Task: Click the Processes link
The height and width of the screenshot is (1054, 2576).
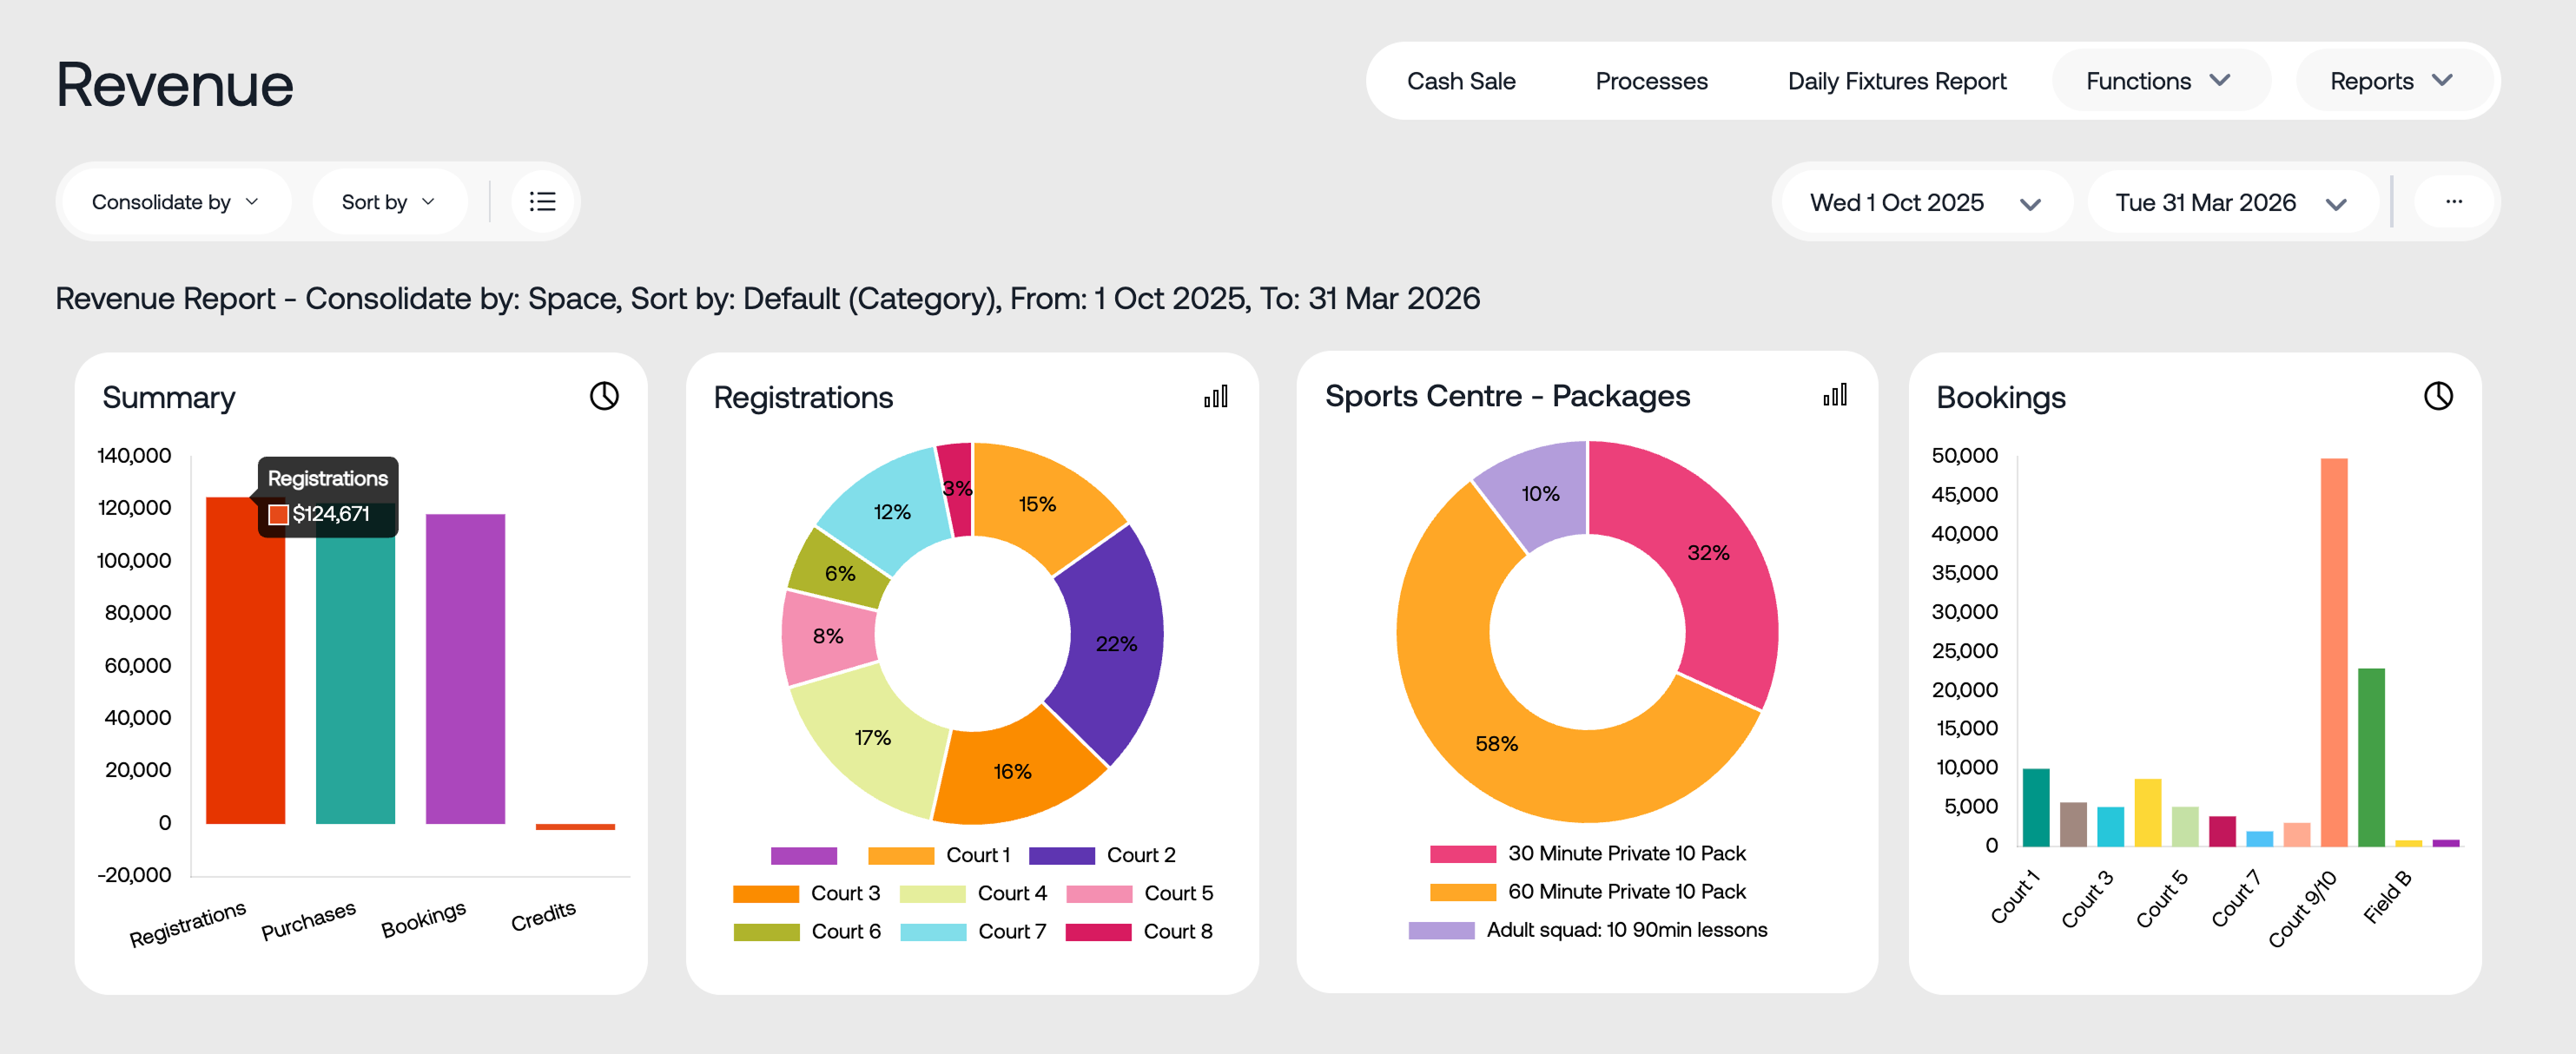Action: click(x=1651, y=81)
